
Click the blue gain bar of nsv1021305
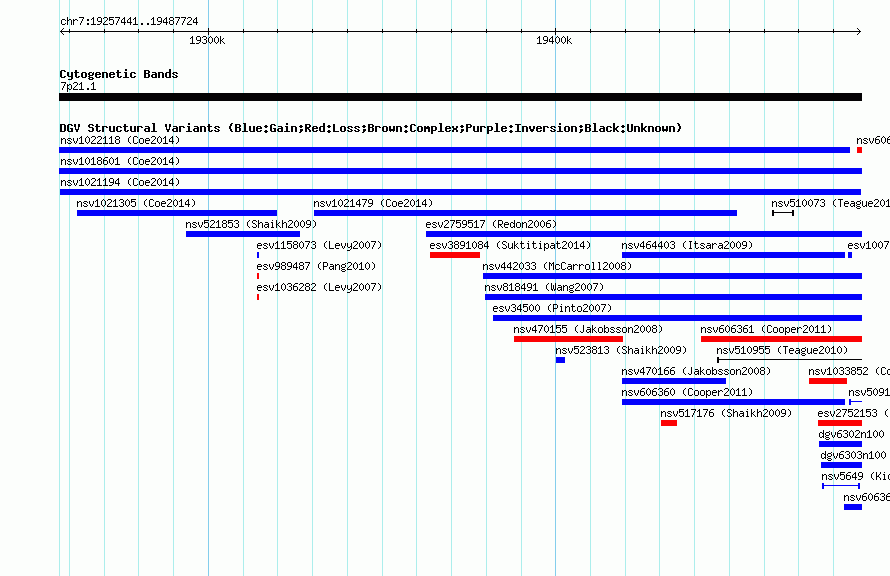pos(177,213)
